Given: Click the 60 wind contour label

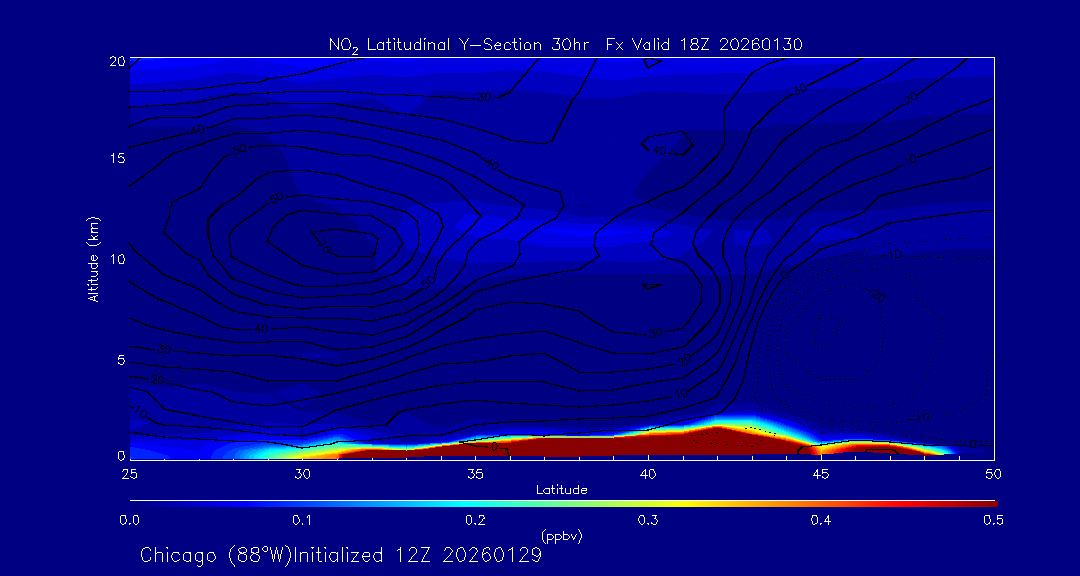Looking at the screenshot, I should click(276, 200).
